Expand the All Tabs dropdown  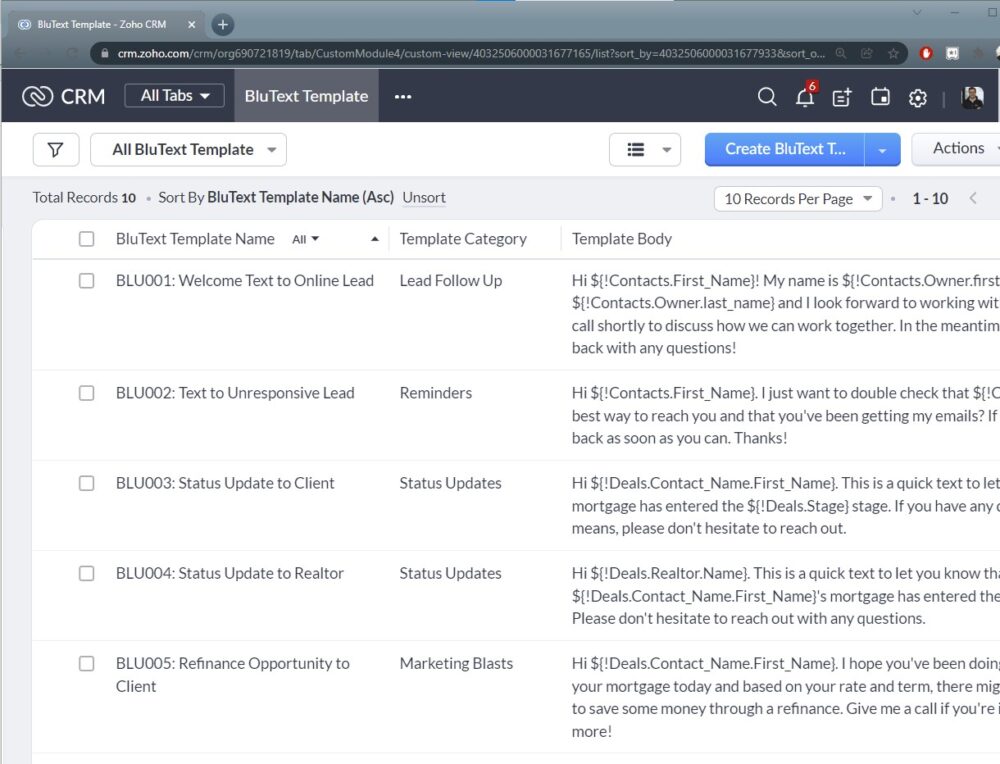point(174,96)
